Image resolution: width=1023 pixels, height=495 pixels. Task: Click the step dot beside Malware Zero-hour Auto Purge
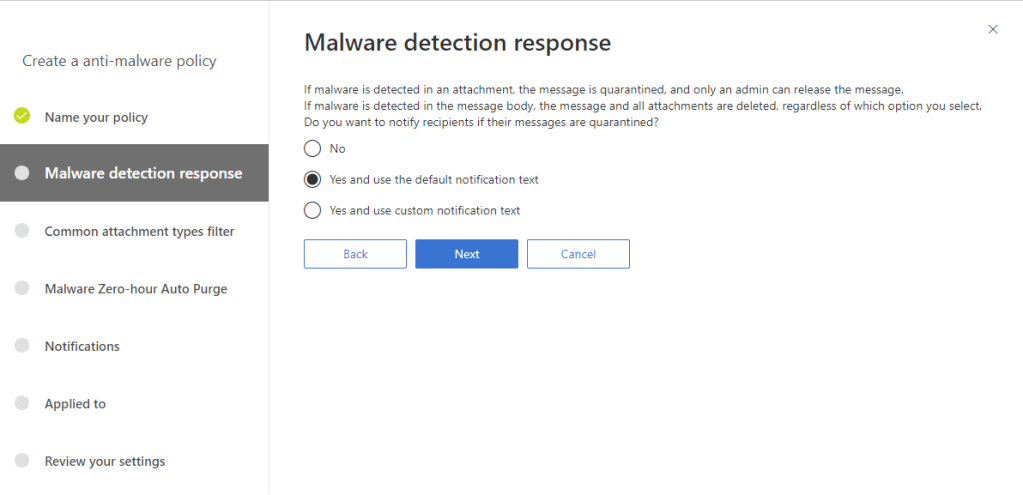[x=22, y=288]
